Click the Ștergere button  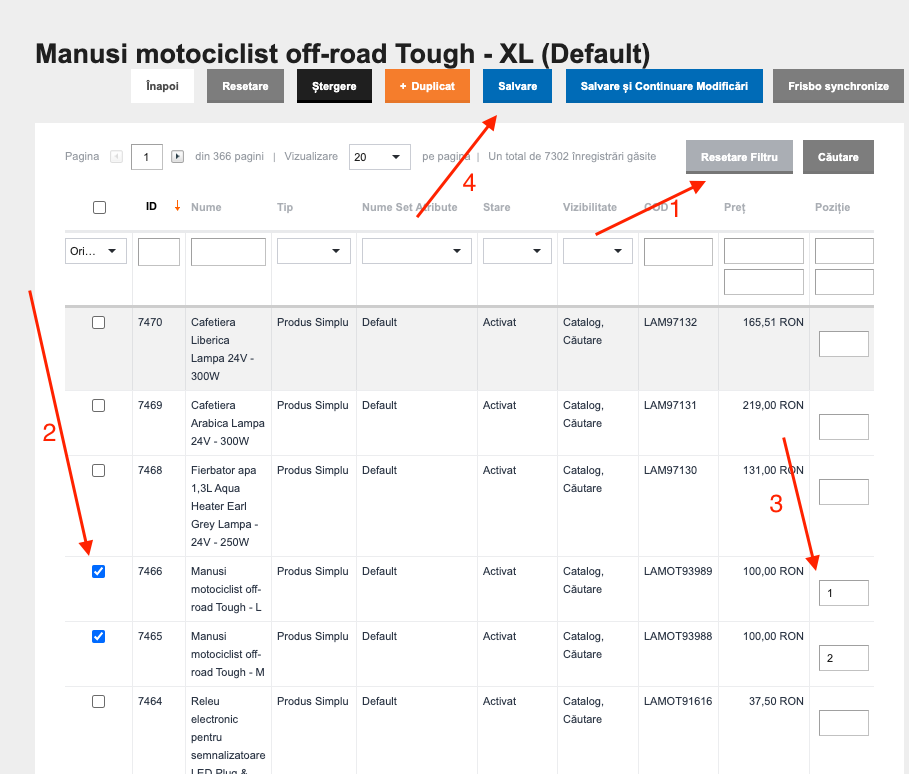[334, 86]
